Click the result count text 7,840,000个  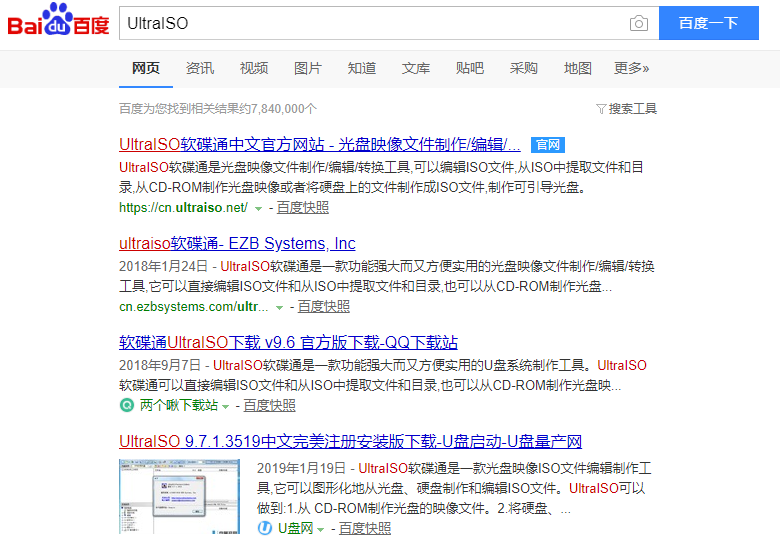[284, 109]
